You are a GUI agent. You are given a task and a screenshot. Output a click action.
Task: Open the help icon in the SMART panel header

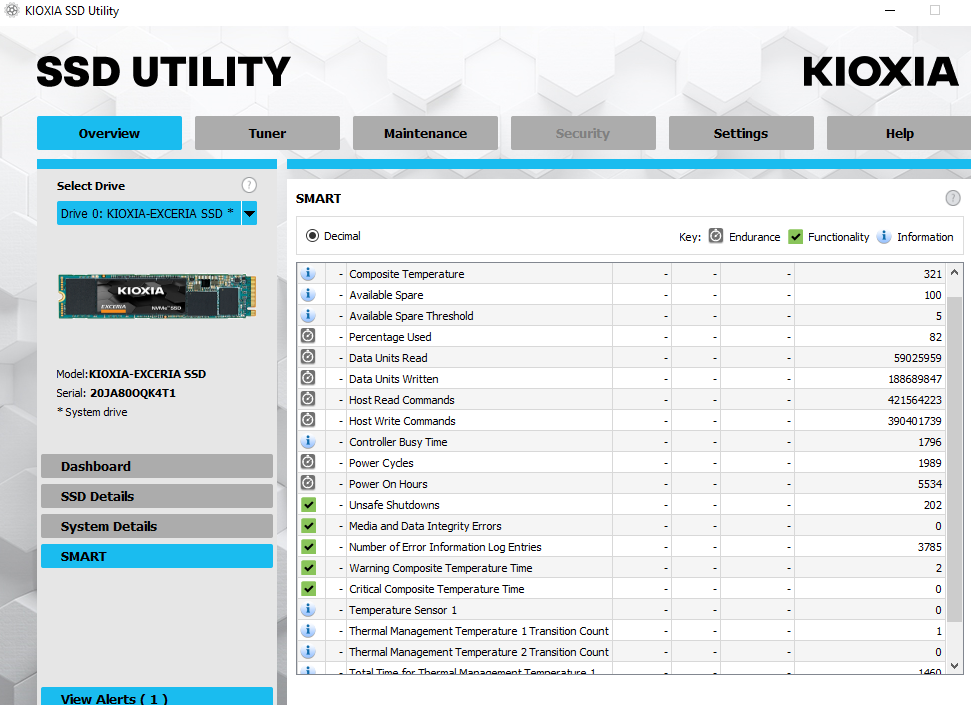tap(953, 198)
